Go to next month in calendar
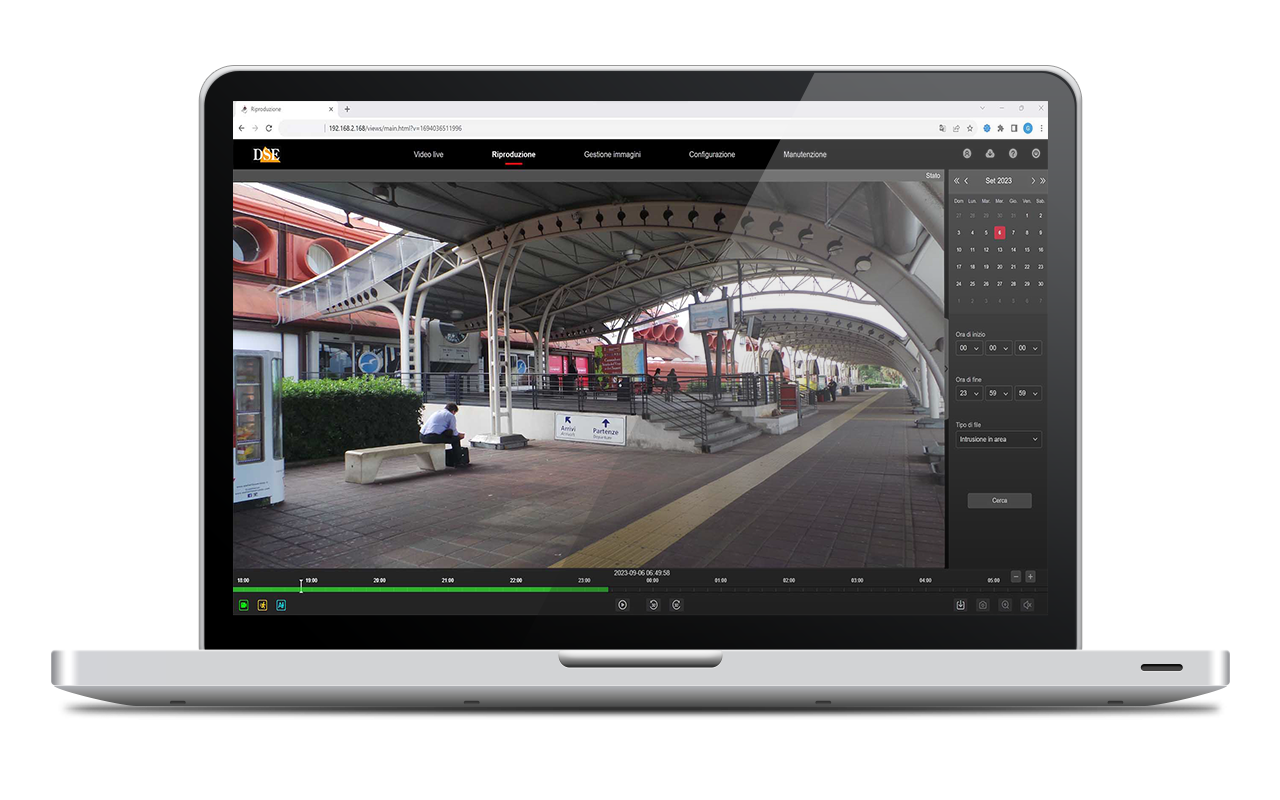1280x800 pixels. click(1033, 181)
